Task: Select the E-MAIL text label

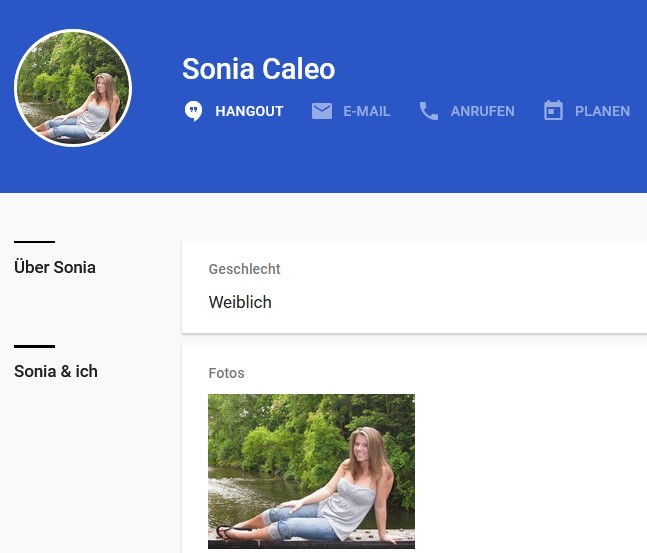Action: (366, 111)
